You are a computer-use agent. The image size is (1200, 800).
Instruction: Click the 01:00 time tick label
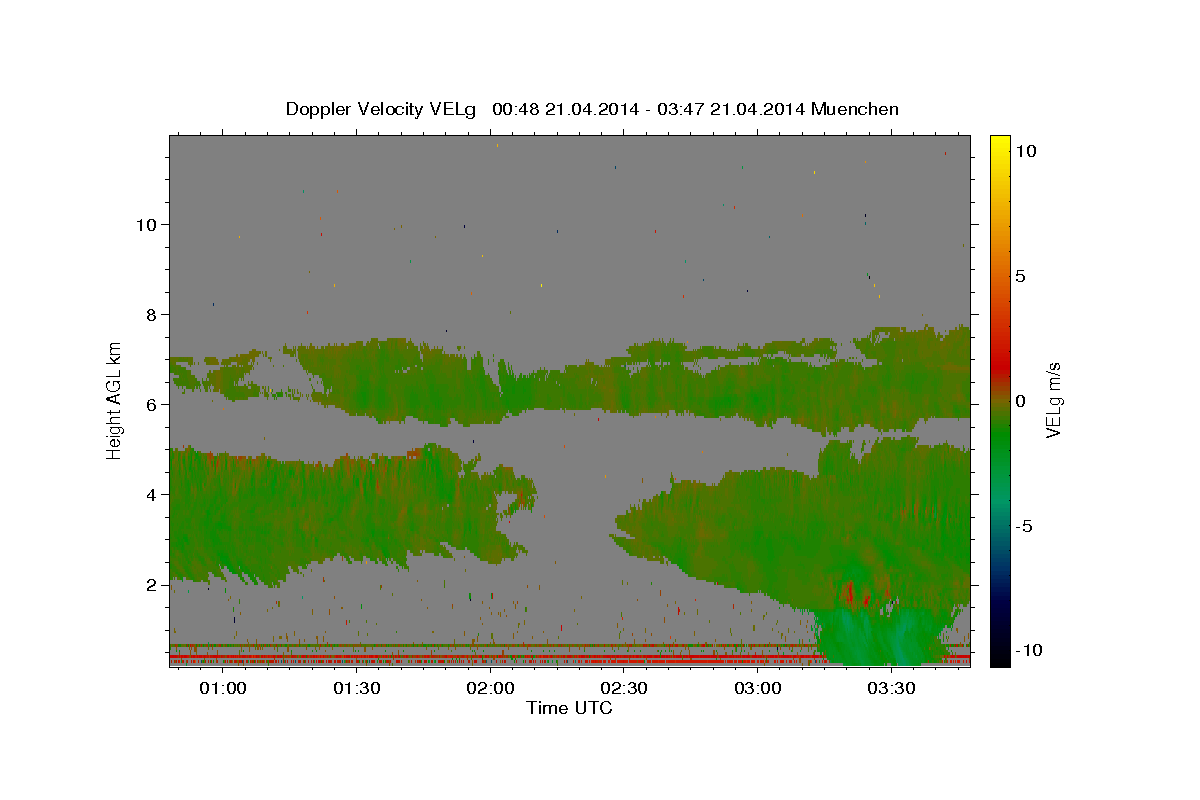tap(222, 689)
